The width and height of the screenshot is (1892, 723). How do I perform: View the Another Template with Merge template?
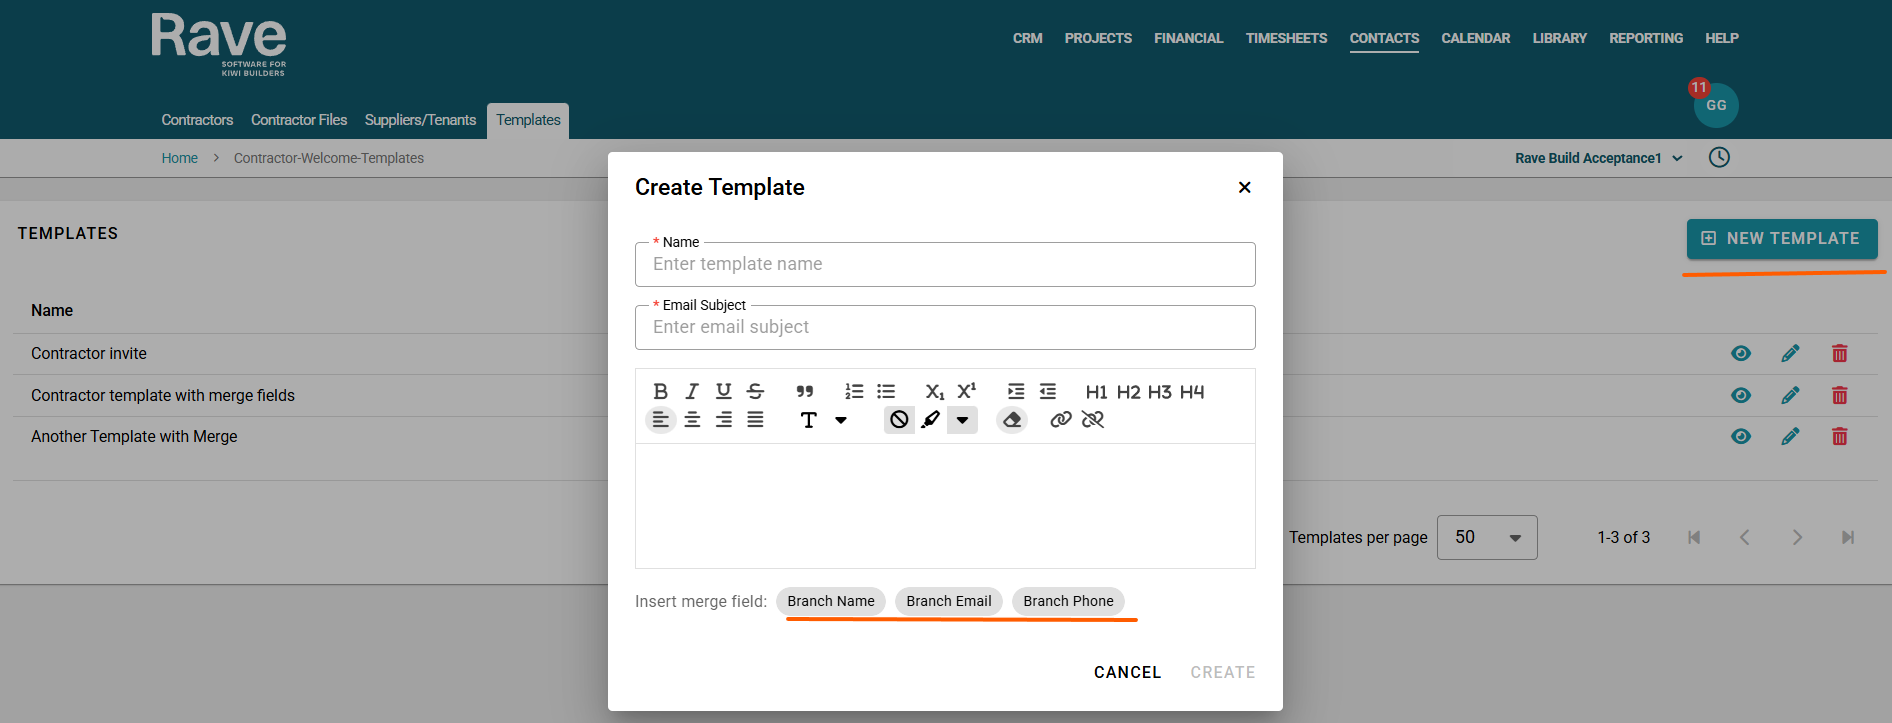point(1741,436)
